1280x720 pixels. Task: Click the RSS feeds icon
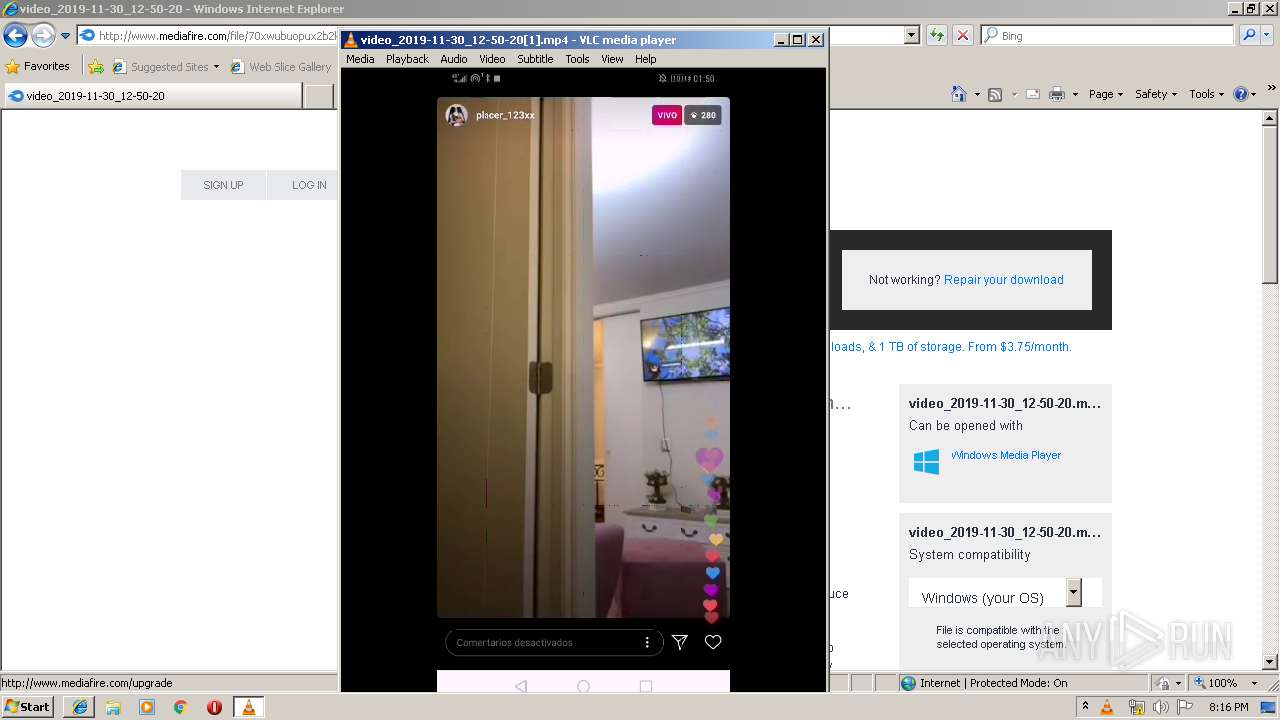tap(995, 94)
